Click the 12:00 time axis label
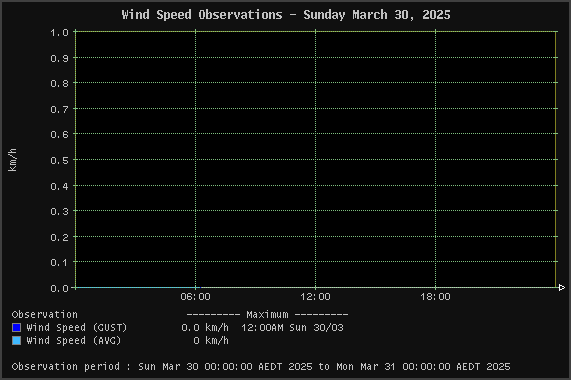Image resolution: width=571 pixels, height=380 pixels. [315, 297]
